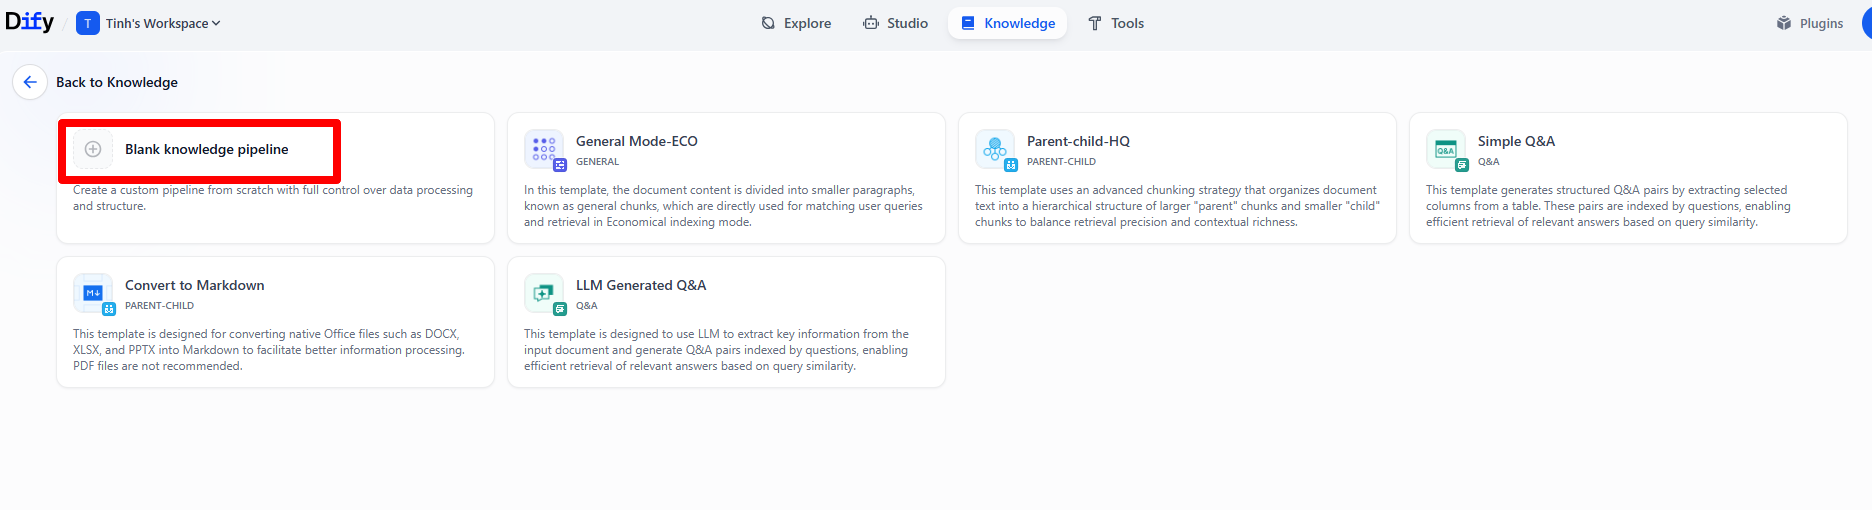Screen dimensions: 1872x510
Task: Go to the Tools tab
Action: 1116,23
